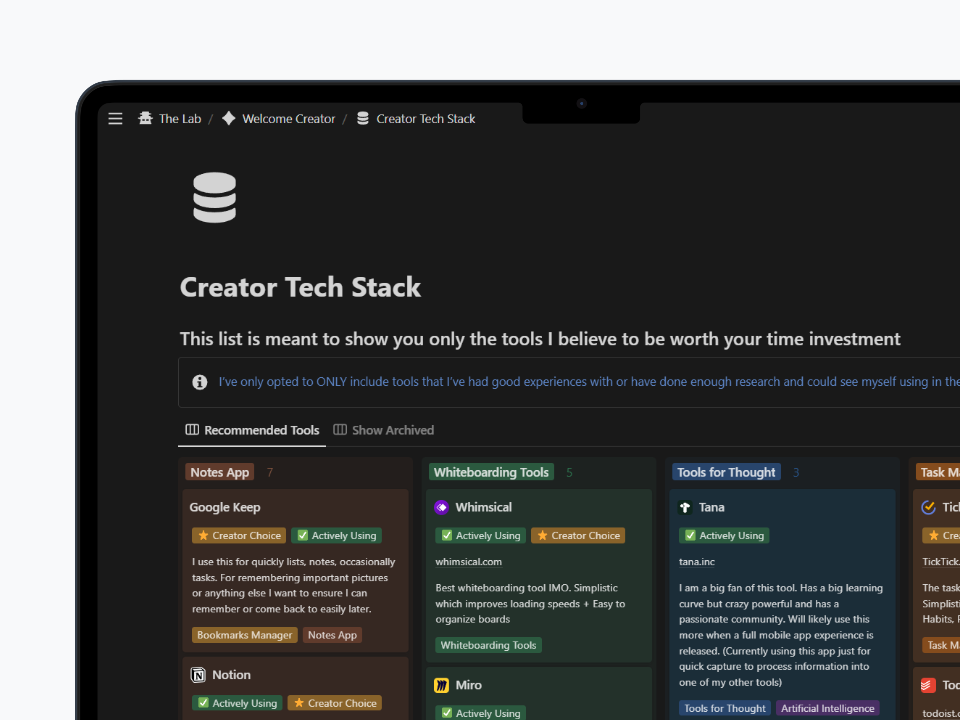Click the Tools for Thought column header
The image size is (960, 720).
point(726,473)
